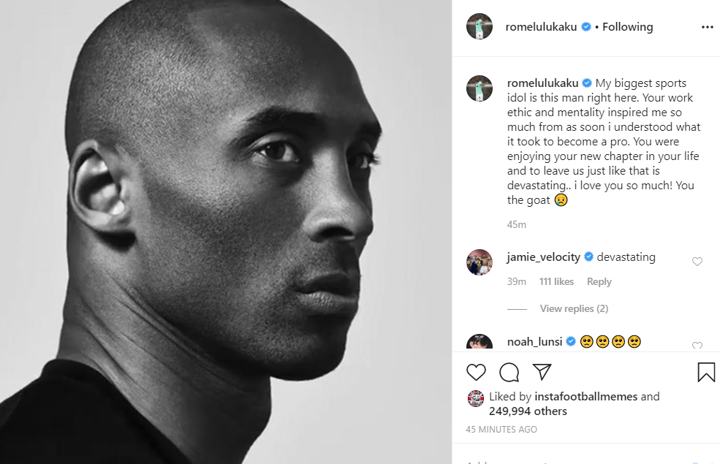720x464 pixels.
Task: Expand View replies (2) under jamie_velocity
Action: 574,309
